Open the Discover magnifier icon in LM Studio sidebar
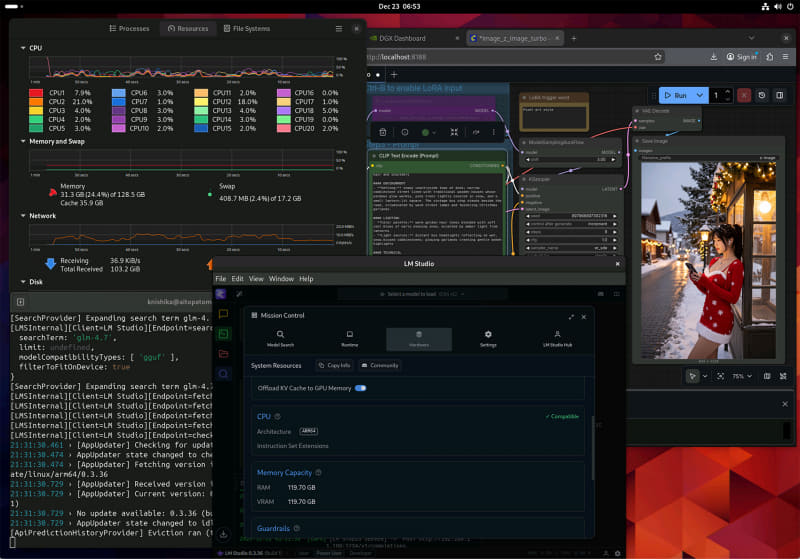This screenshot has width=800, height=559. [x=223, y=373]
